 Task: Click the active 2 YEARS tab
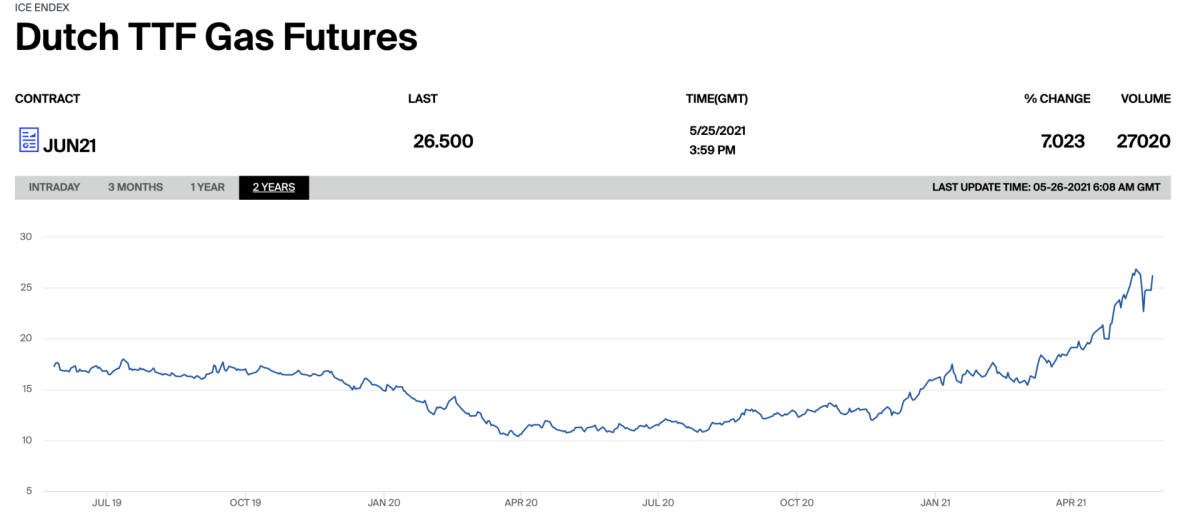point(273,187)
